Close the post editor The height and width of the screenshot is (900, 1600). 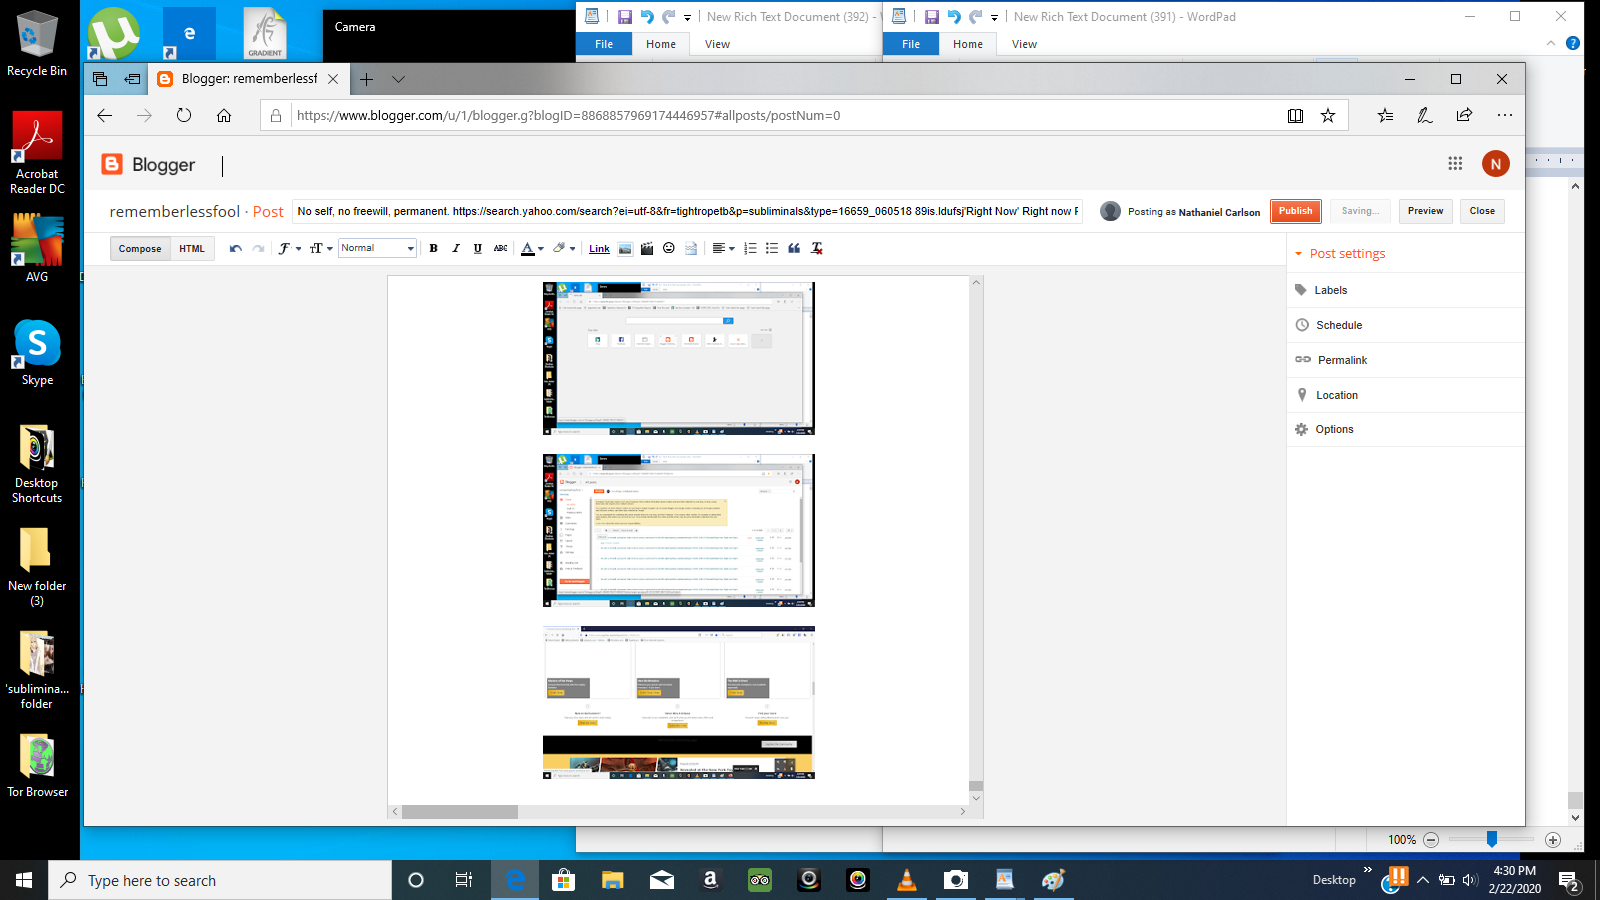(x=1482, y=211)
